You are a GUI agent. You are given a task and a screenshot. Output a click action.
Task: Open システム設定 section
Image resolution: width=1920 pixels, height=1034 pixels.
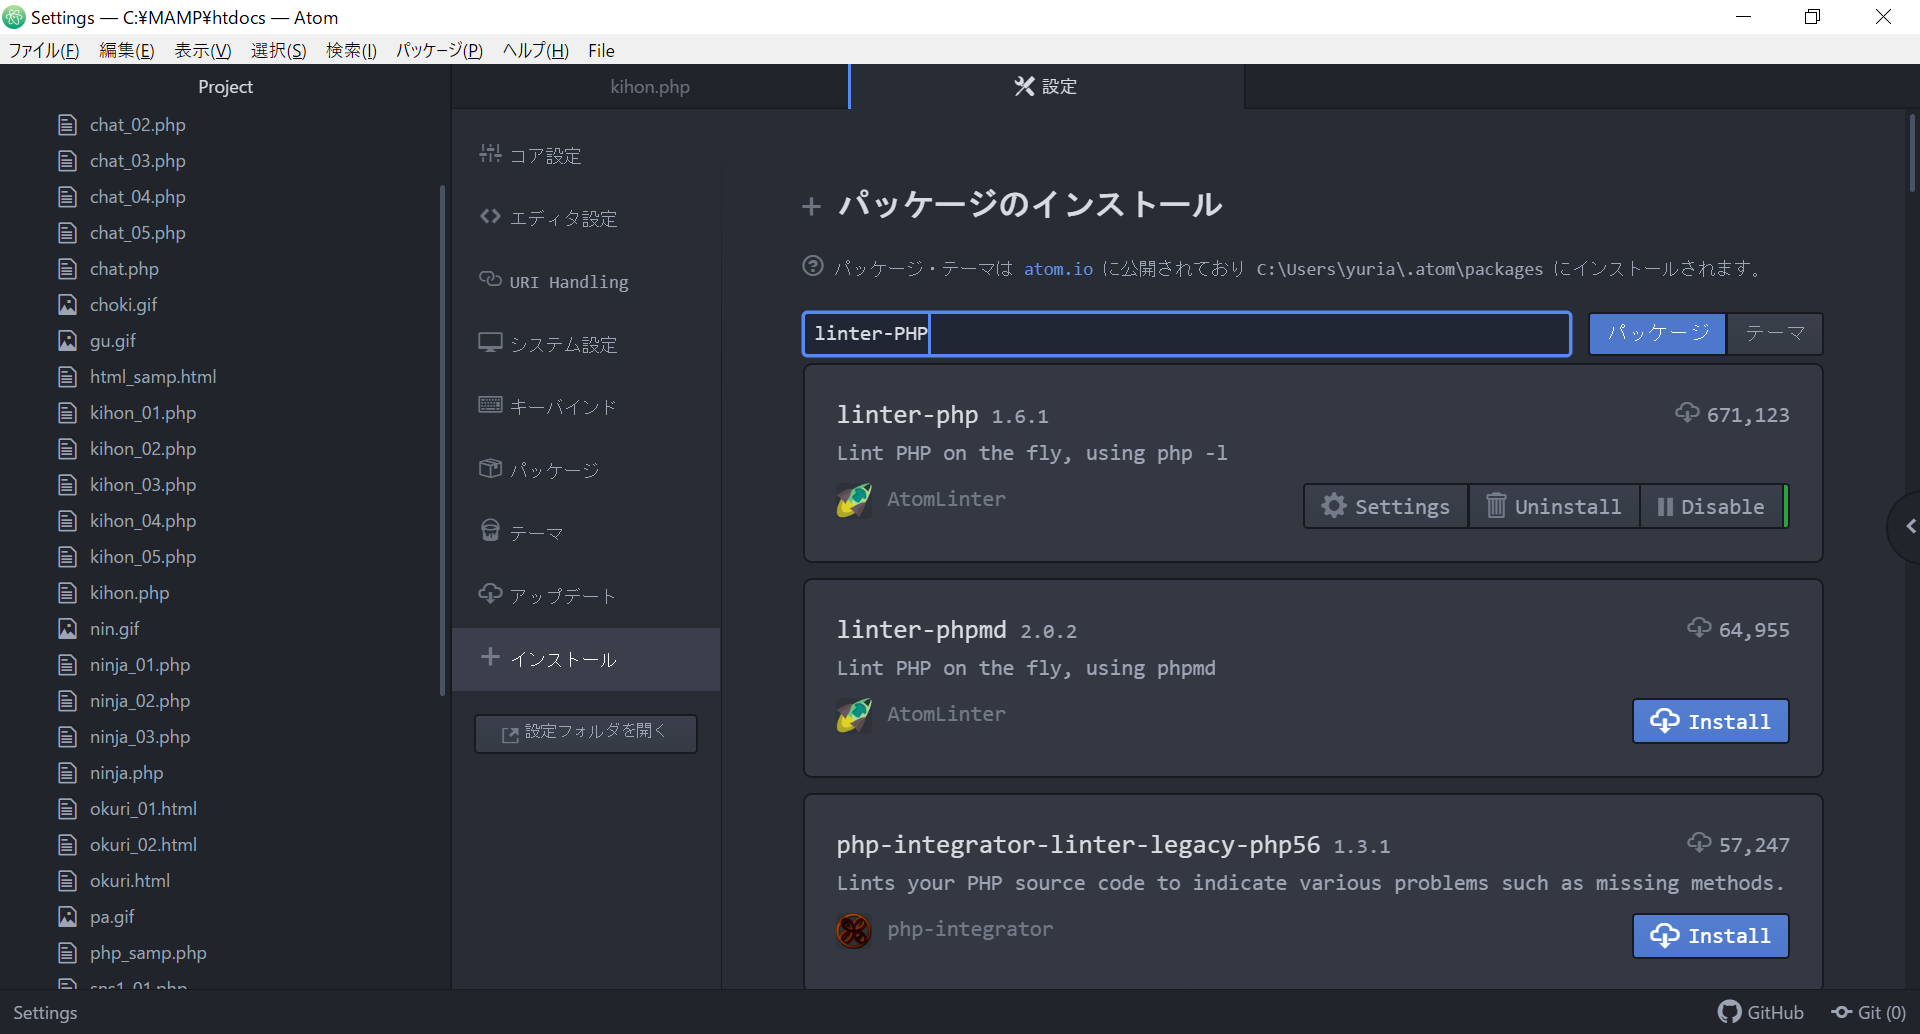coord(586,344)
